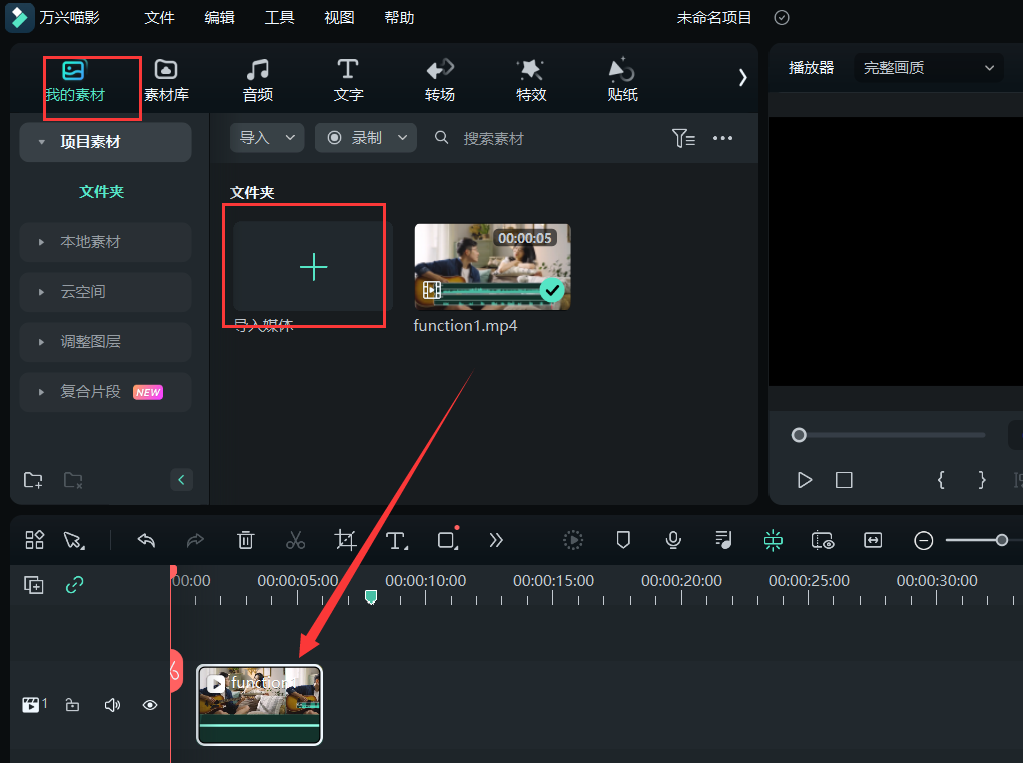Open the 贴纸 (Stickers) panel
Image resolution: width=1023 pixels, height=763 pixels.
point(621,80)
